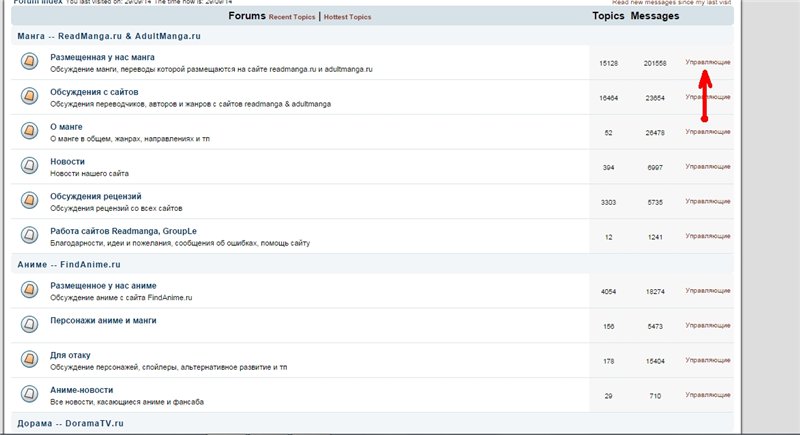Open the О манге forum
Screen dimensions: 800x435
[x=66, y=126]
